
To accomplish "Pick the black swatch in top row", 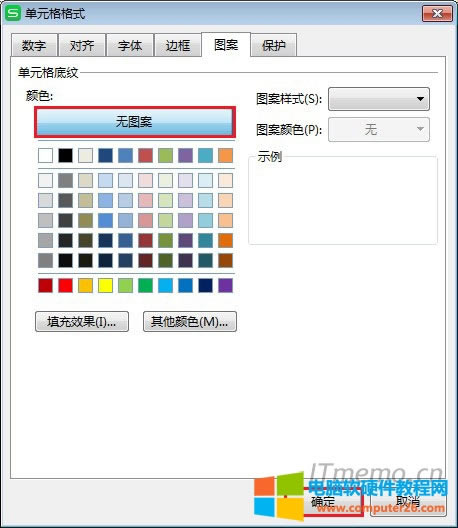I will coord(65,156).
